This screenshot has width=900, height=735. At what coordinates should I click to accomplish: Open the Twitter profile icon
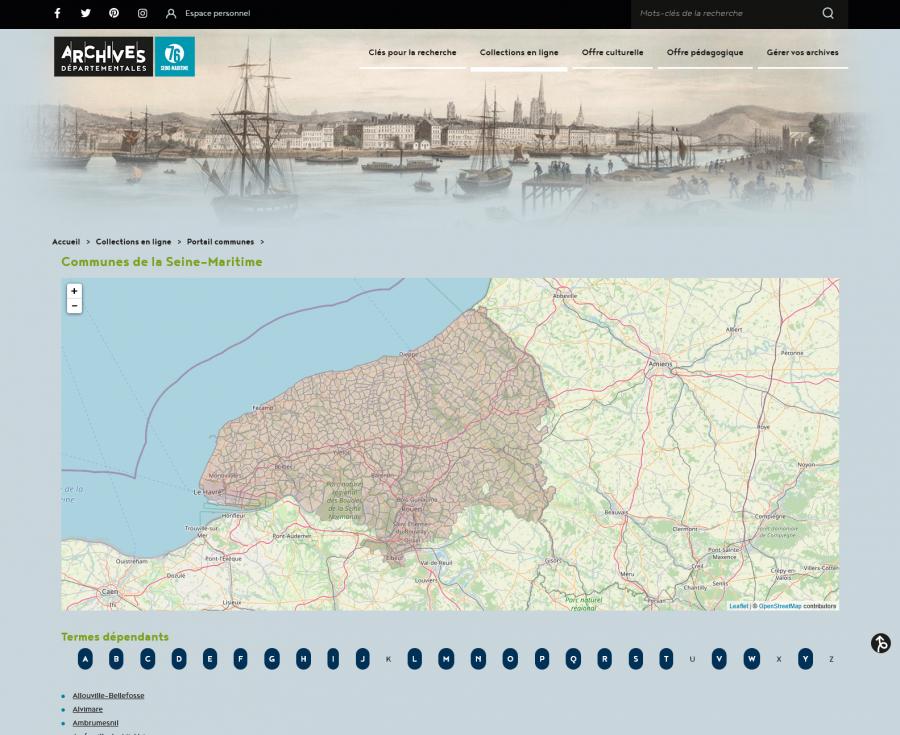pyautogui.click(x=86, y=13)
